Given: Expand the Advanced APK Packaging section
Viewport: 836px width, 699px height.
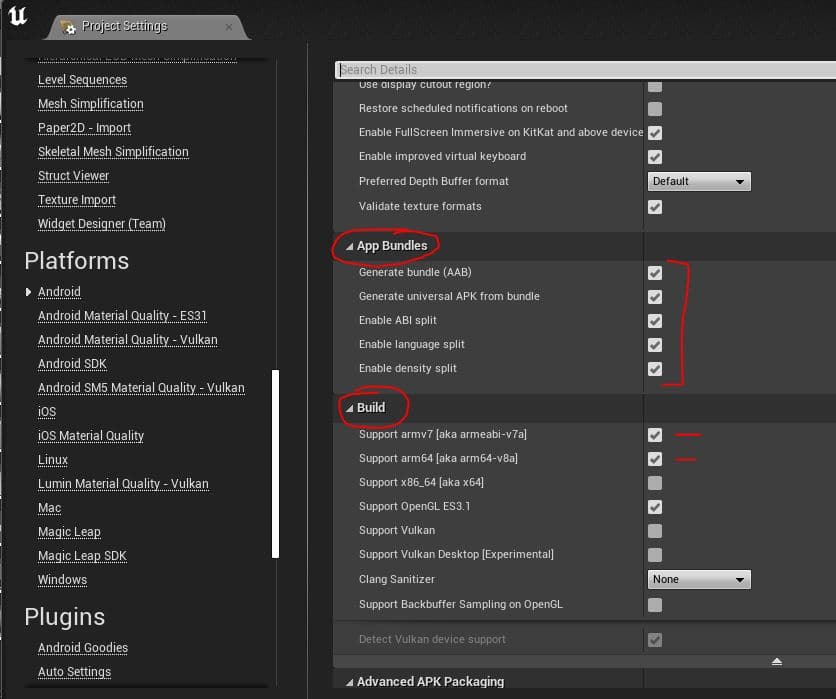Looking at the screenshot, I should (349, 682).
